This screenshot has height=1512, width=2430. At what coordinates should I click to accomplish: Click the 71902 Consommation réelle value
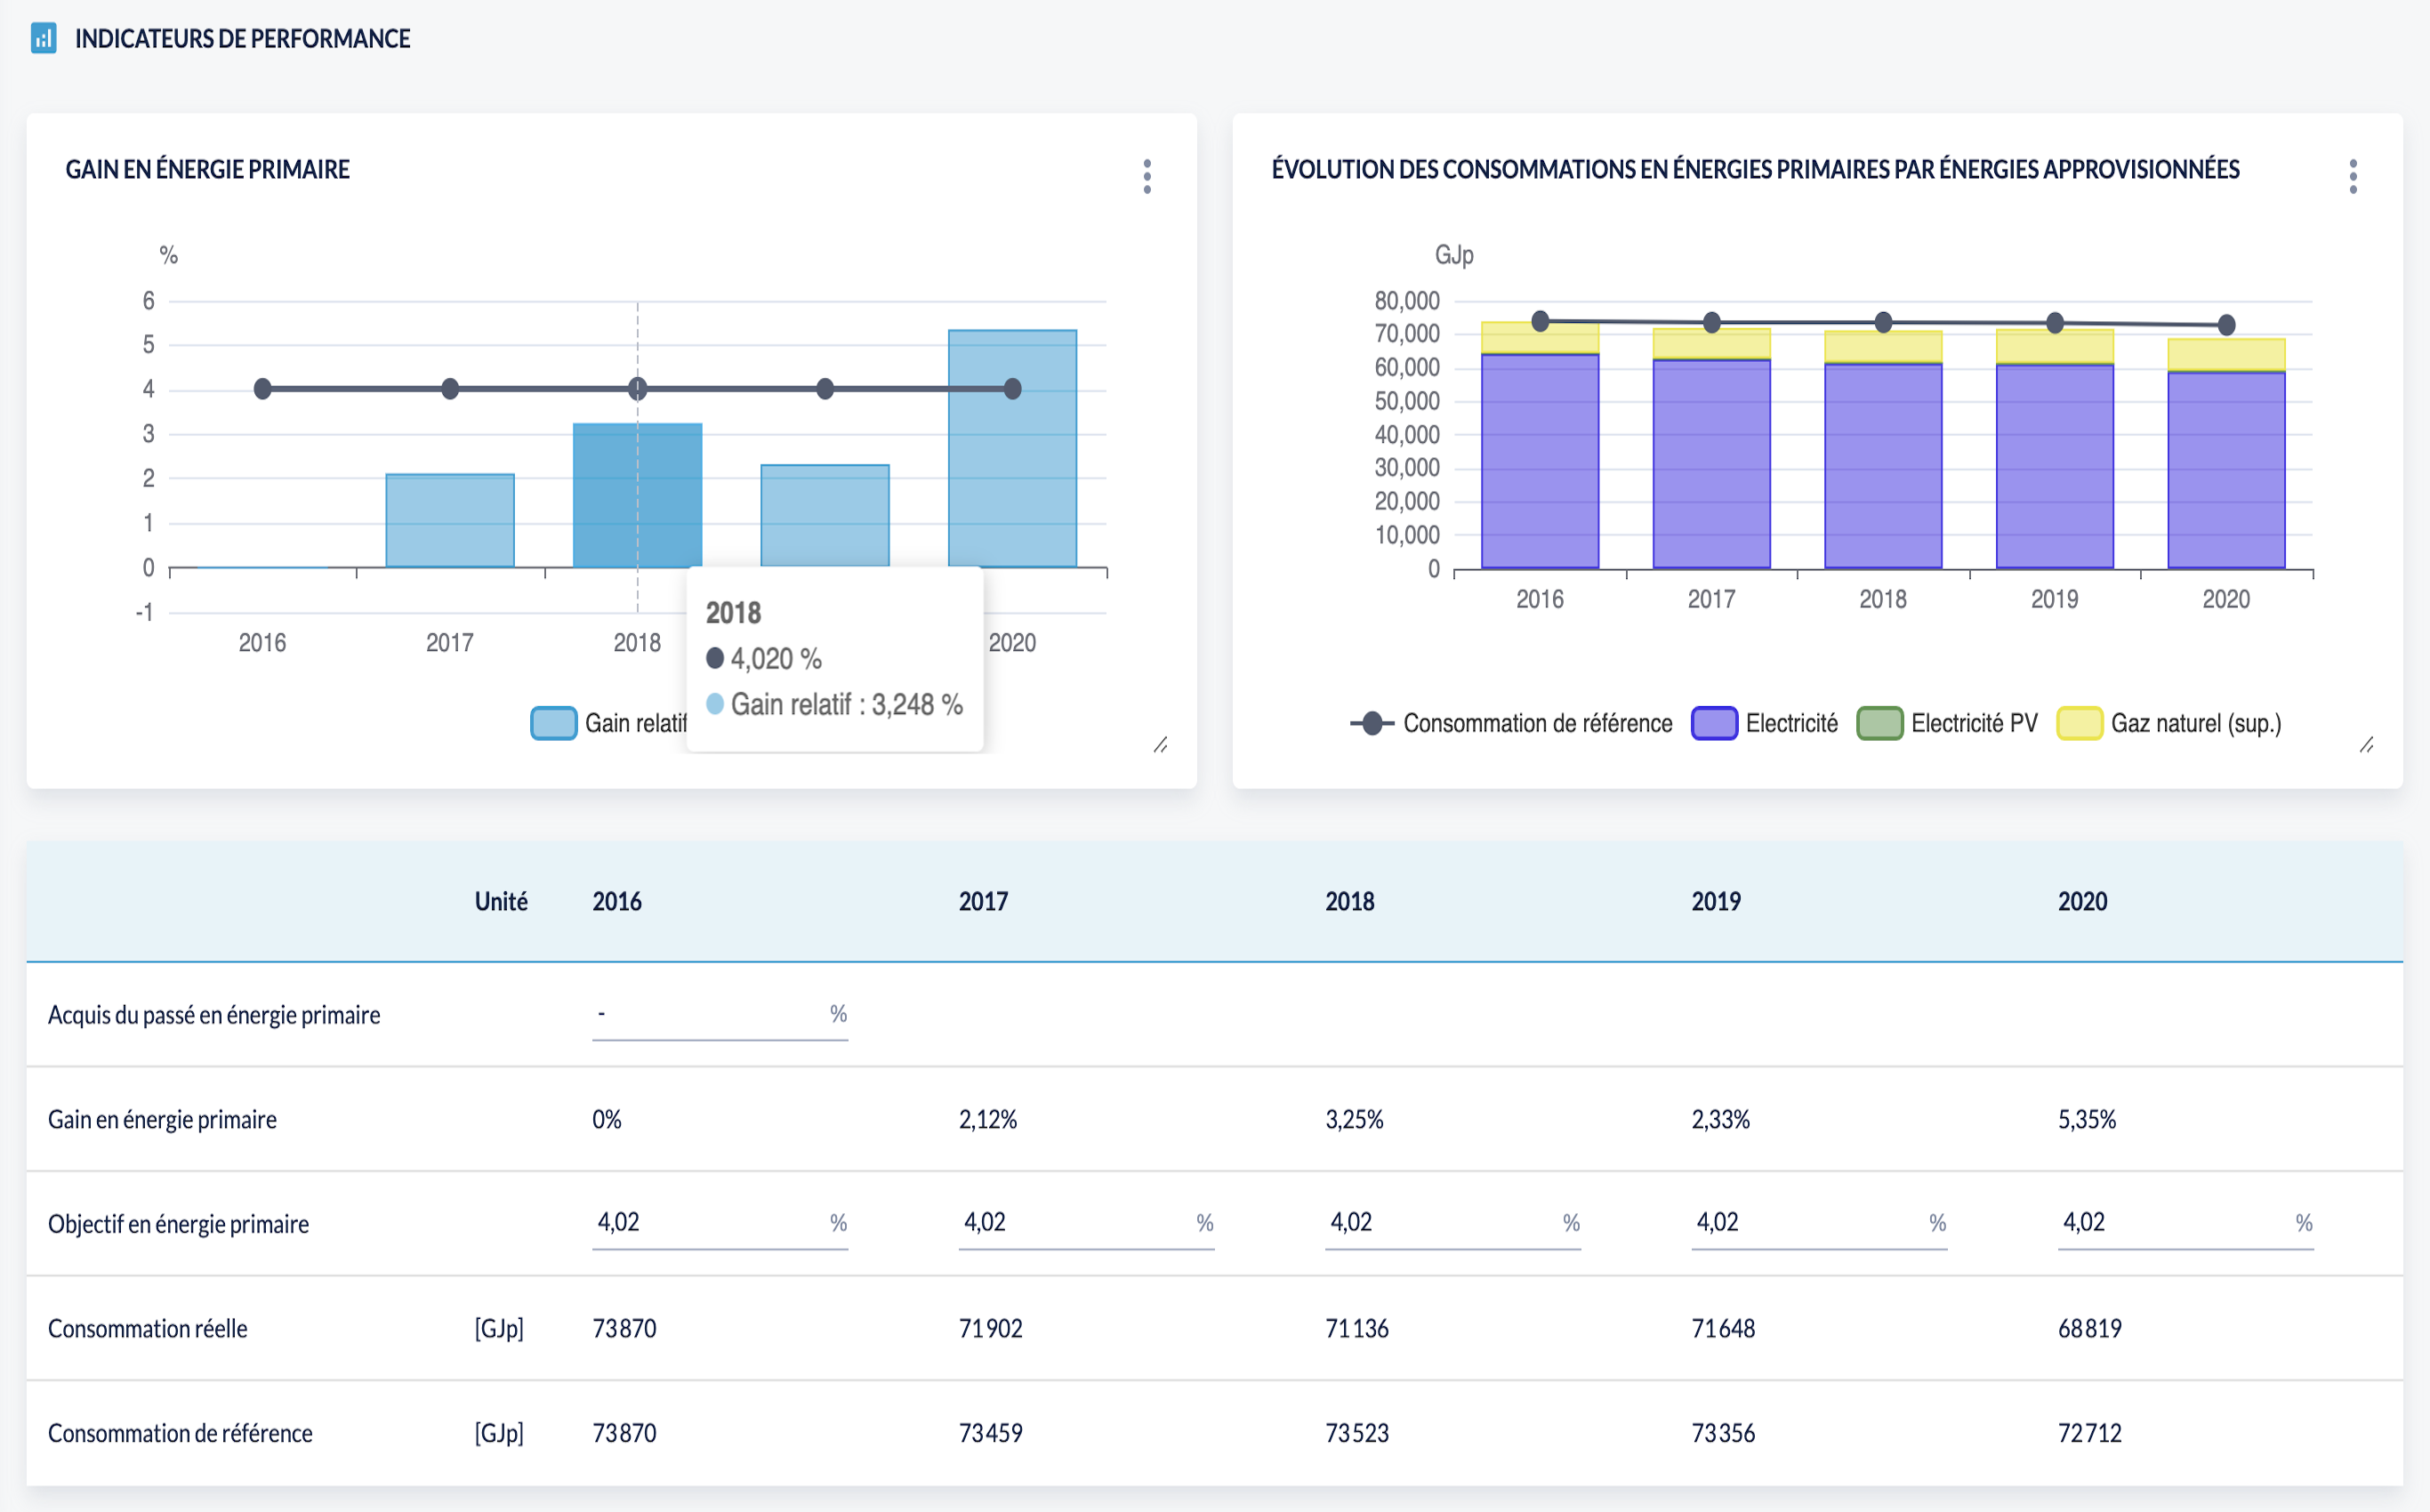[x=991, y=1328]
